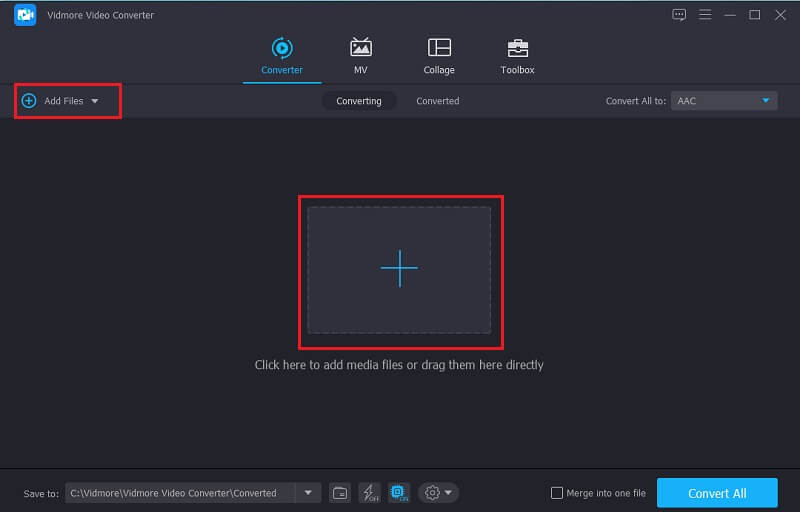Viewport: 800px width, 512px height.
Task: Click the big plus drop area
Action: pos(399,268)
